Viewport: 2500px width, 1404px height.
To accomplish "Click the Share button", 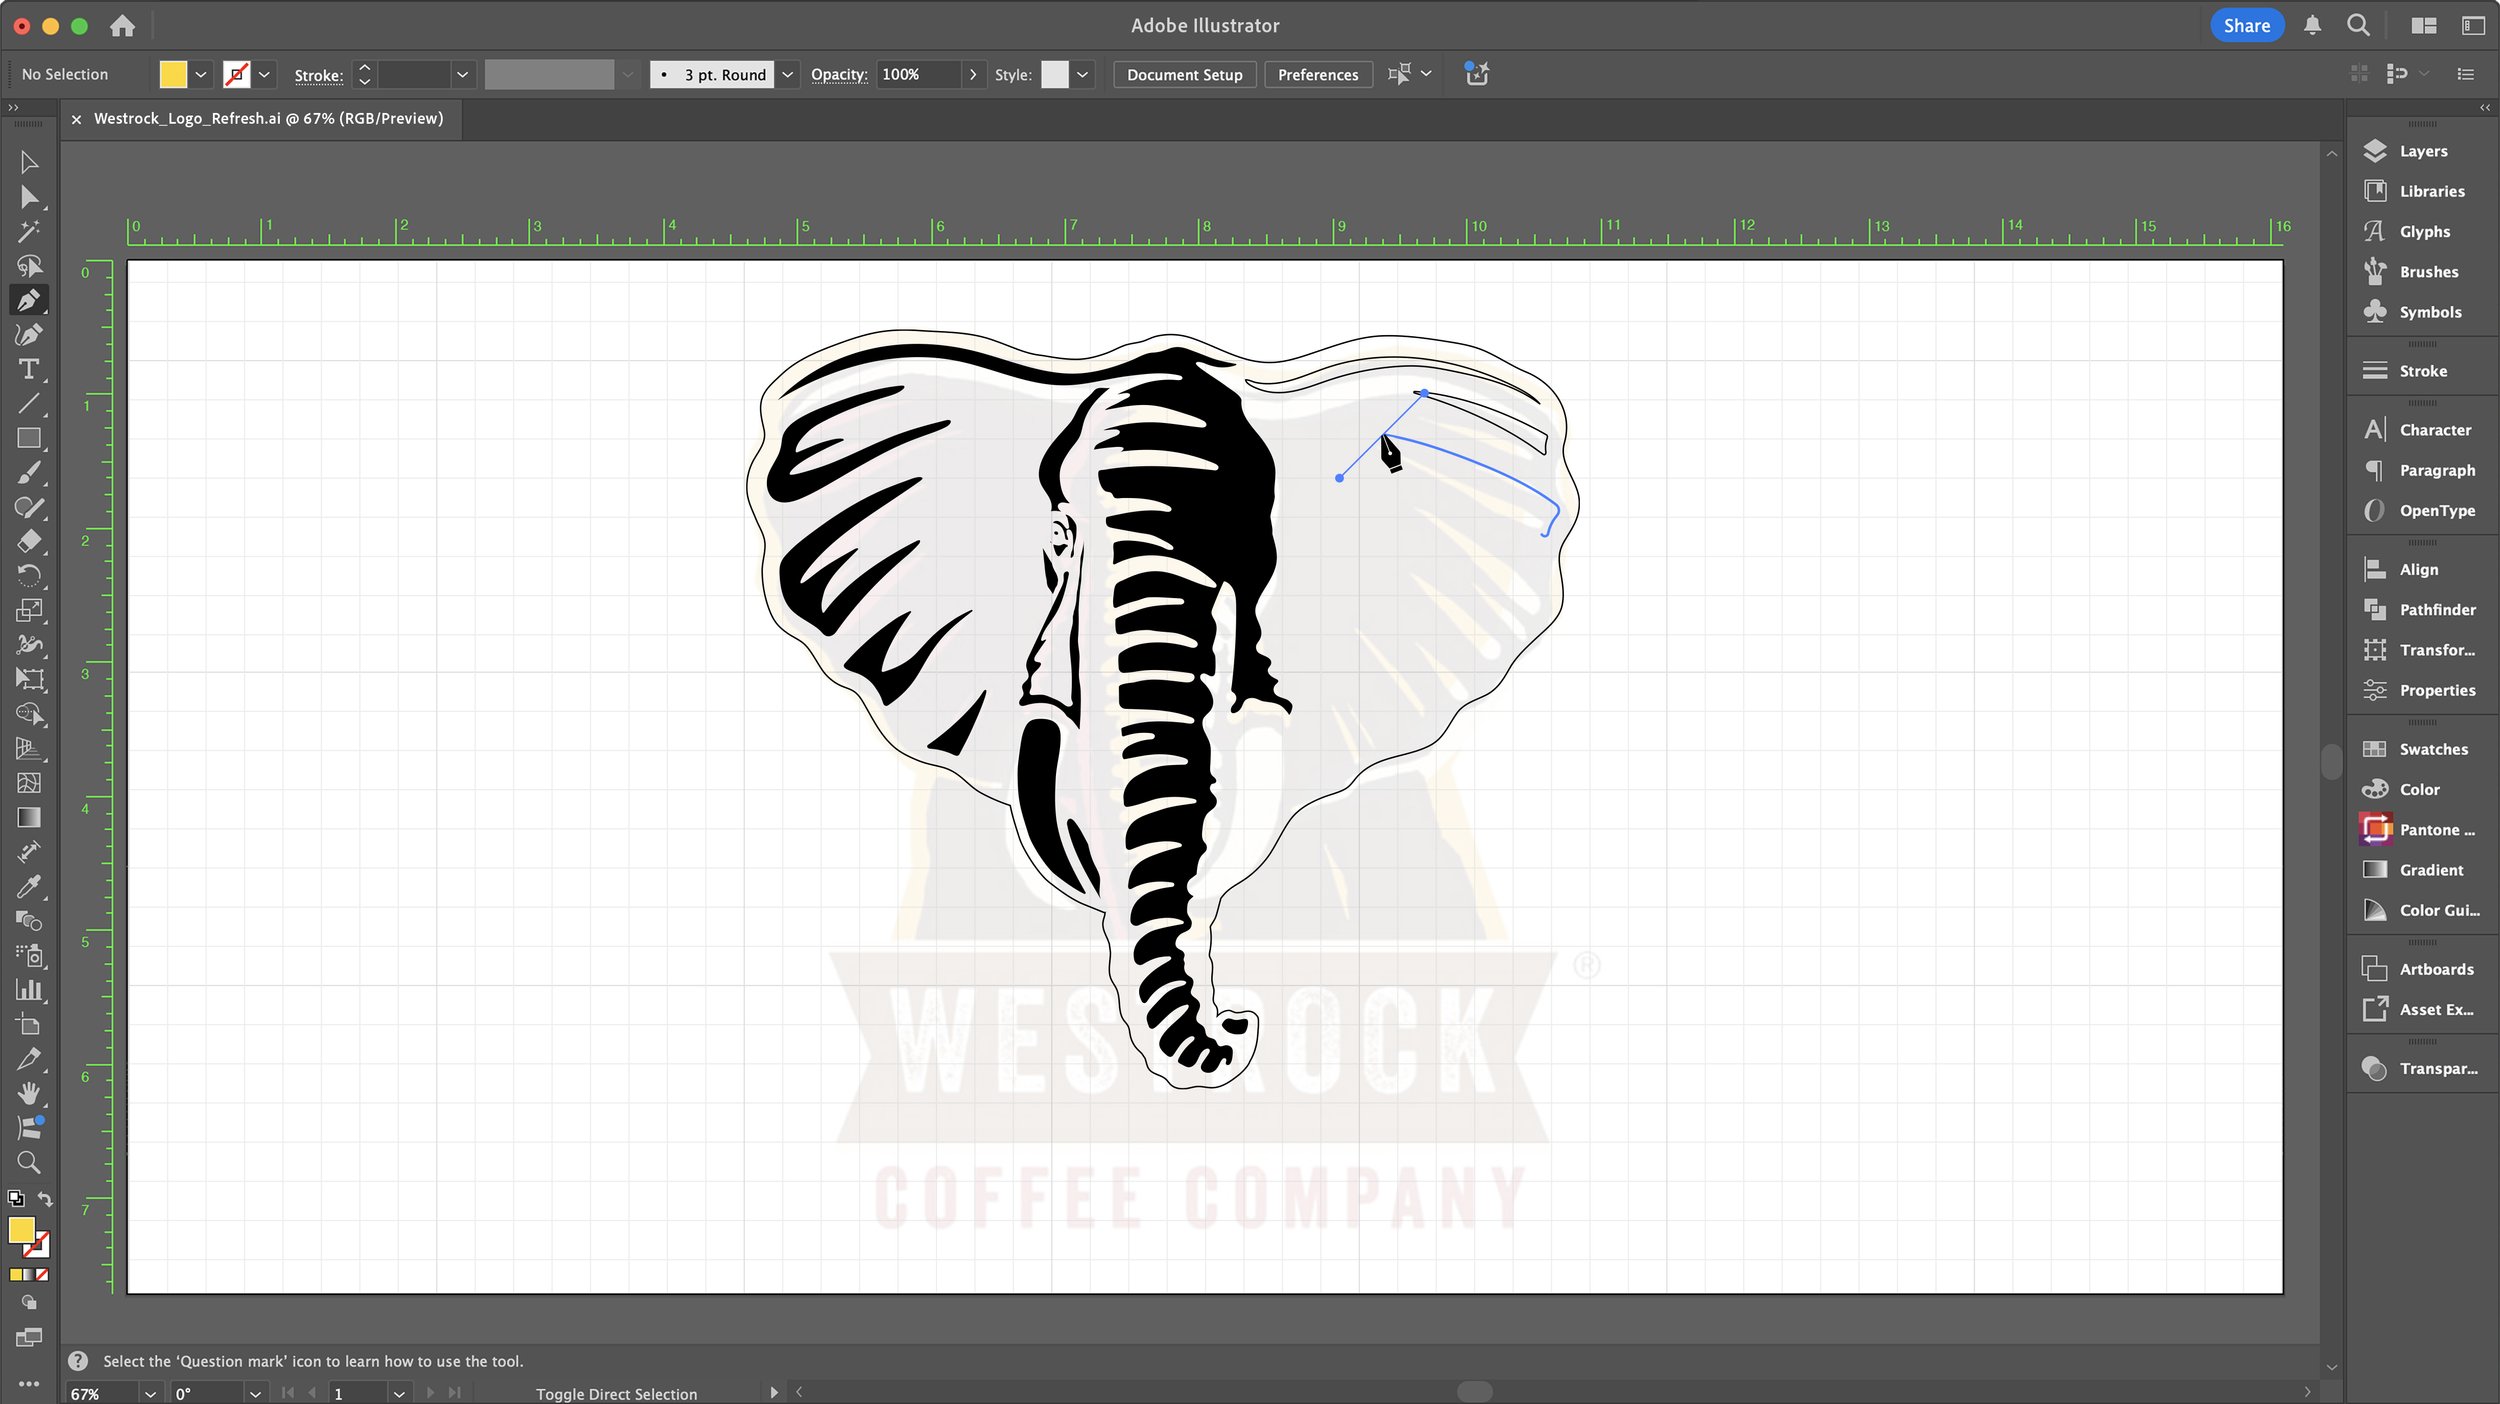I will (2246, 26).
